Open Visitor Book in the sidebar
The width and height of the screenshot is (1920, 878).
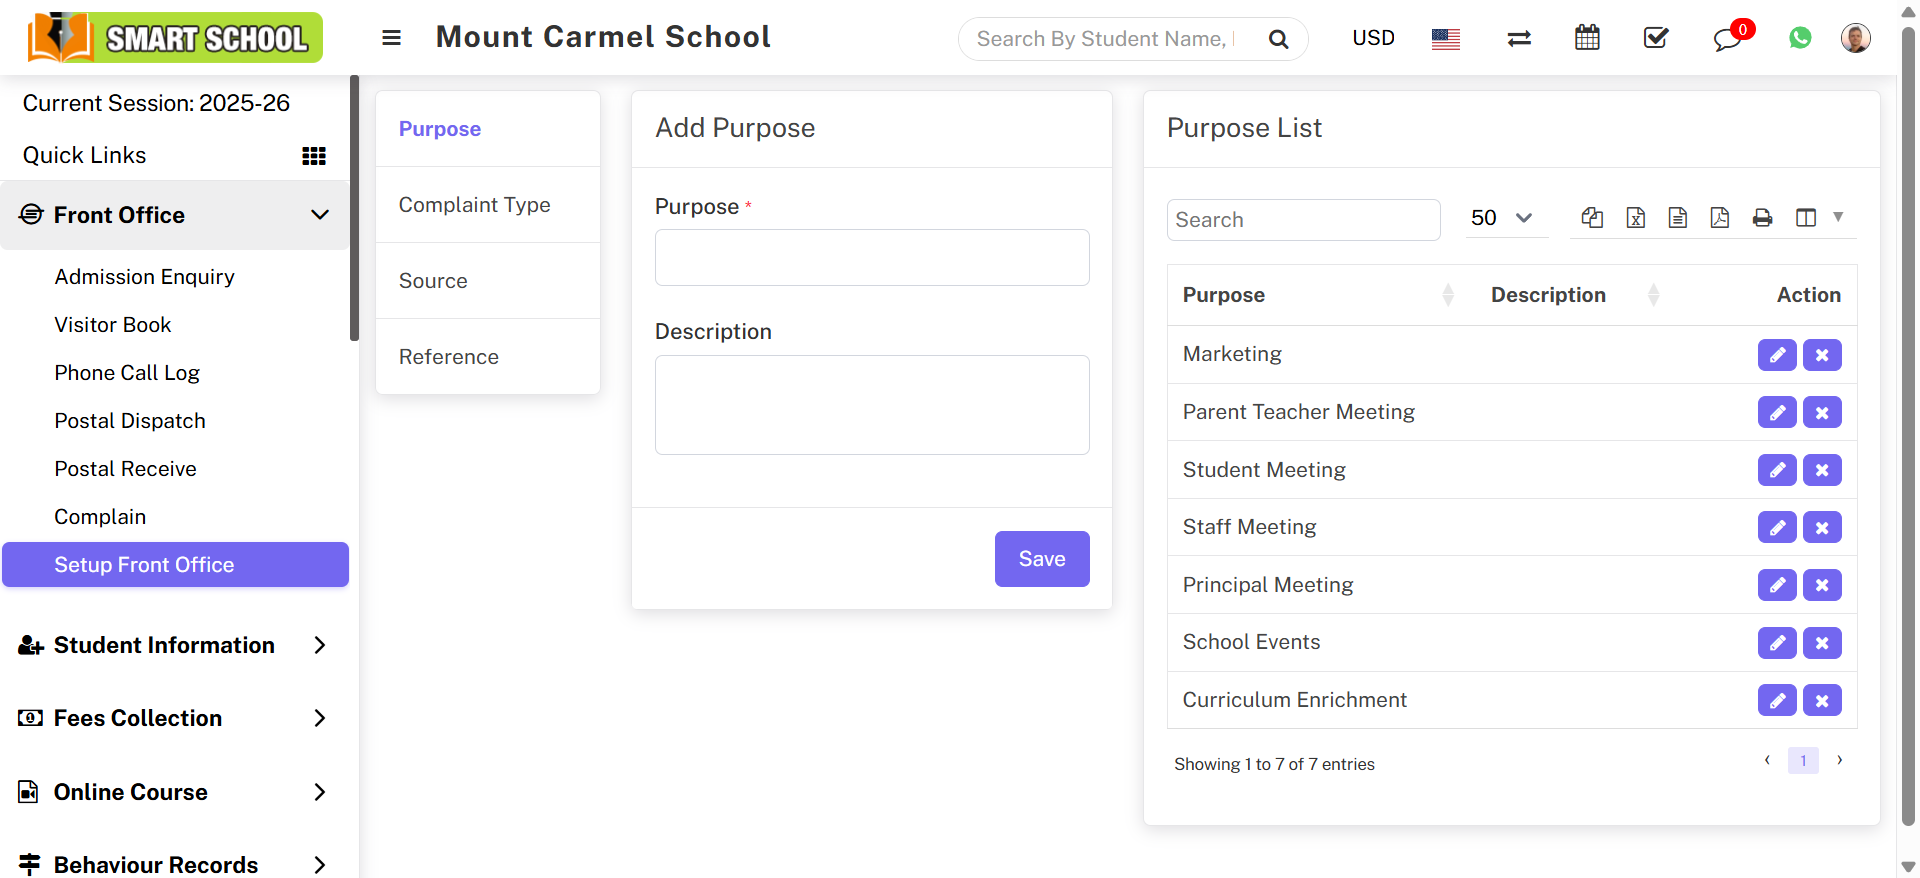(x=113, y=325)
